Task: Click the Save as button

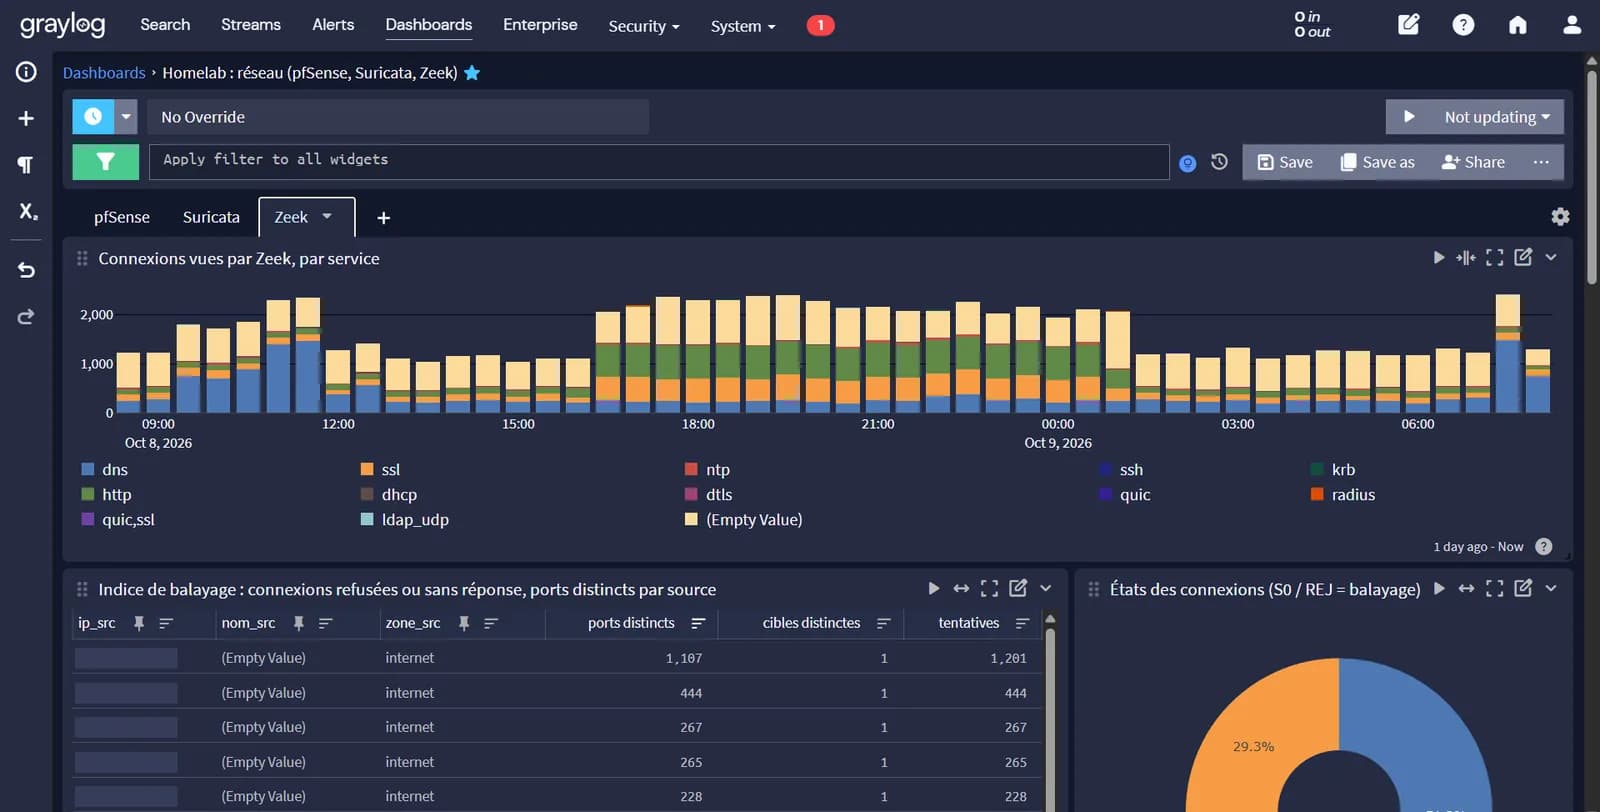Action: click(1378, 162)
